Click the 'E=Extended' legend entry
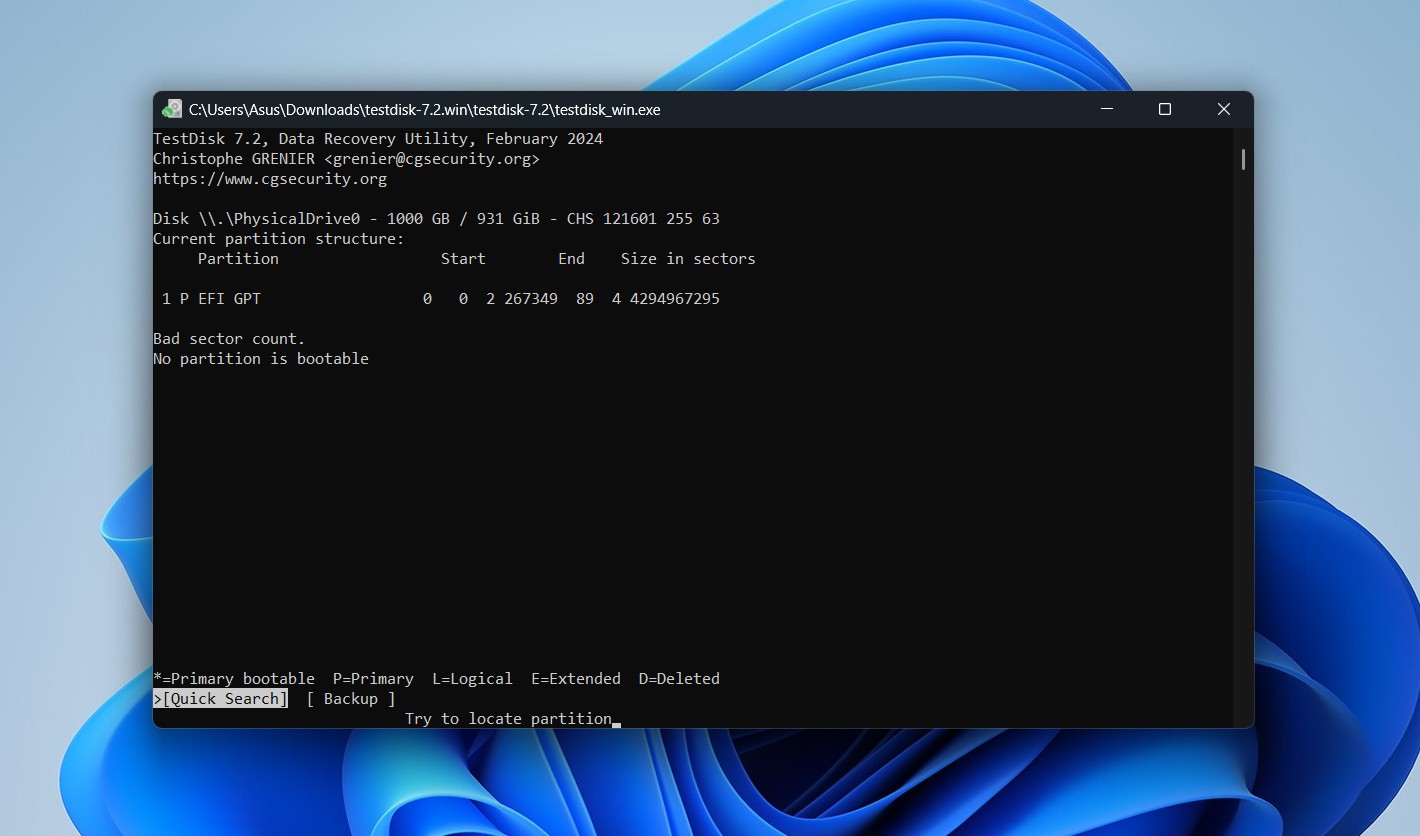The height and width of the screenshot is (836, 1420). 576,679
